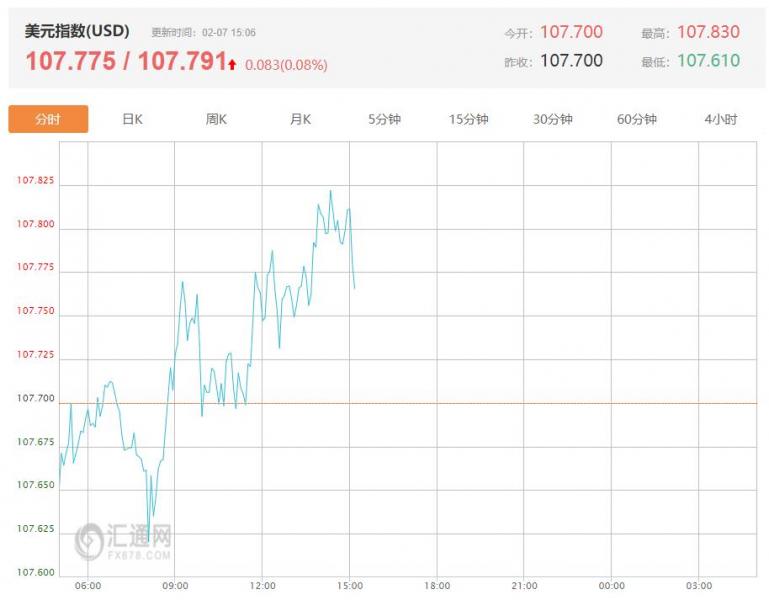Select the 分时 tab
Screen dimensions: 769x600
tap(48, 119)
